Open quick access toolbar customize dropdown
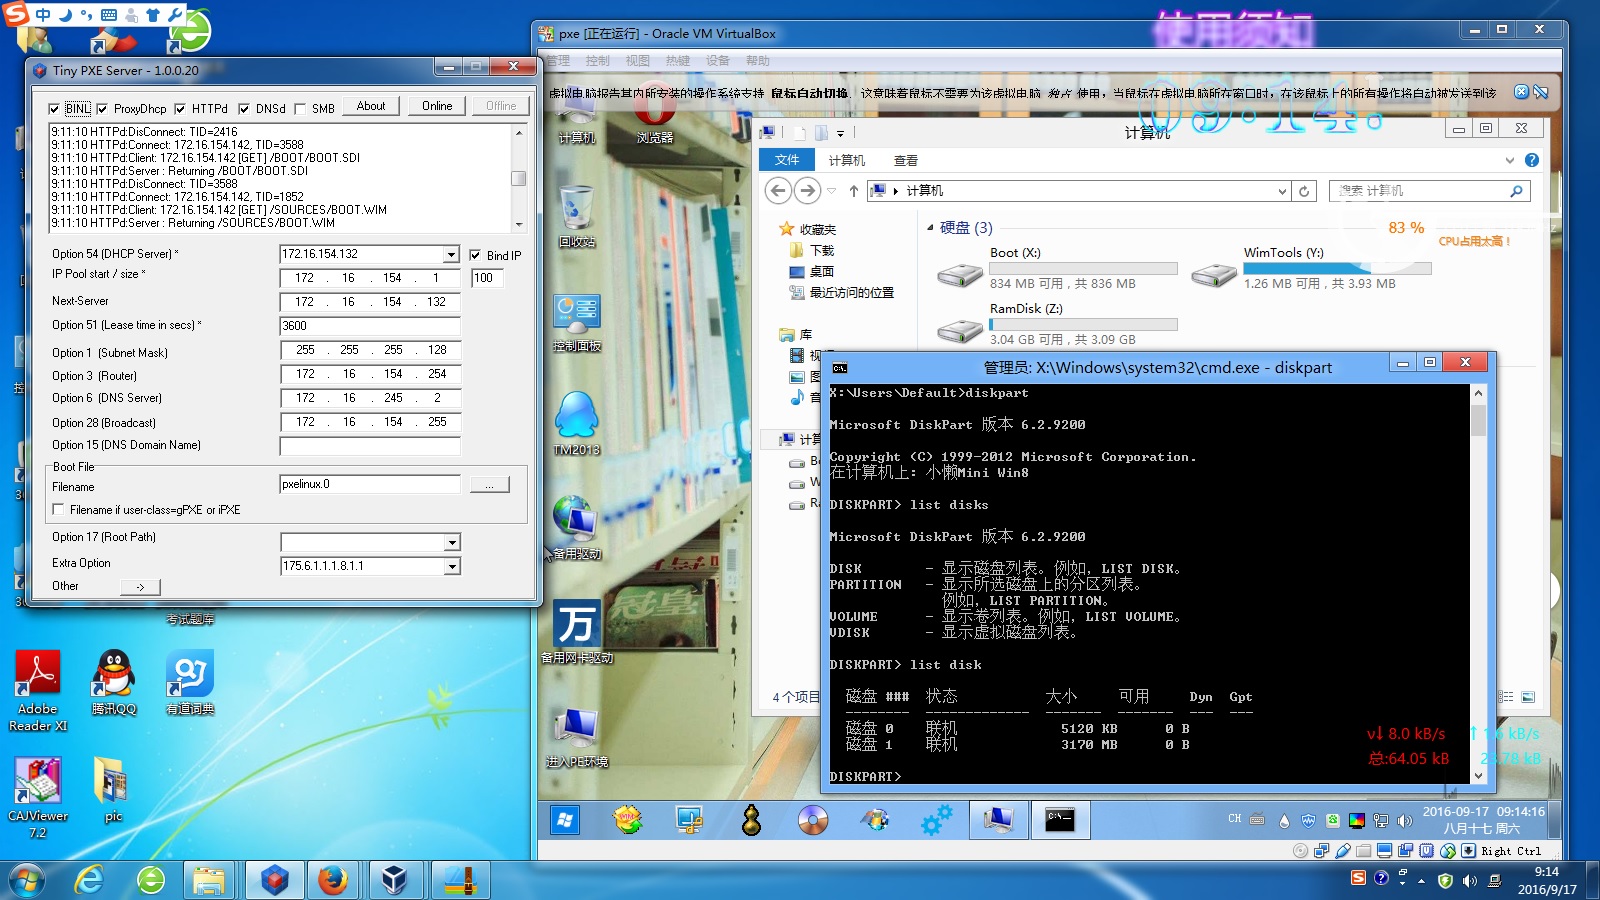The width and height of the screenshot is (1600, 900). click(x=840, y=133)
